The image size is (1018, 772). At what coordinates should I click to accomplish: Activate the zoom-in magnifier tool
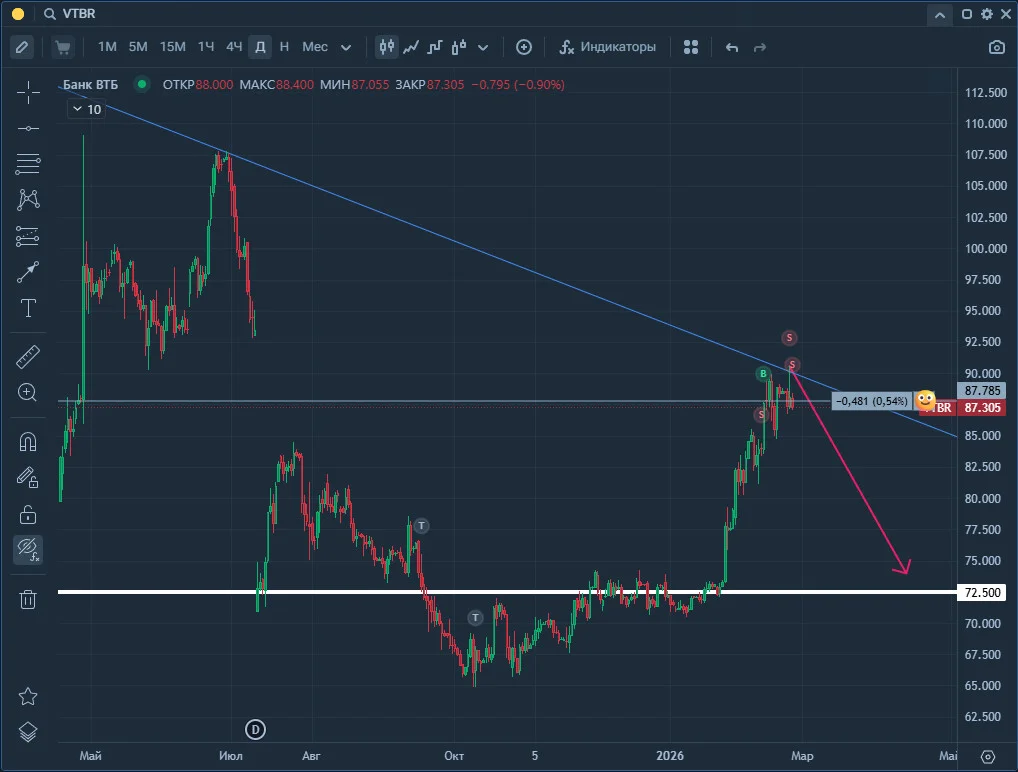pos(27,392)
